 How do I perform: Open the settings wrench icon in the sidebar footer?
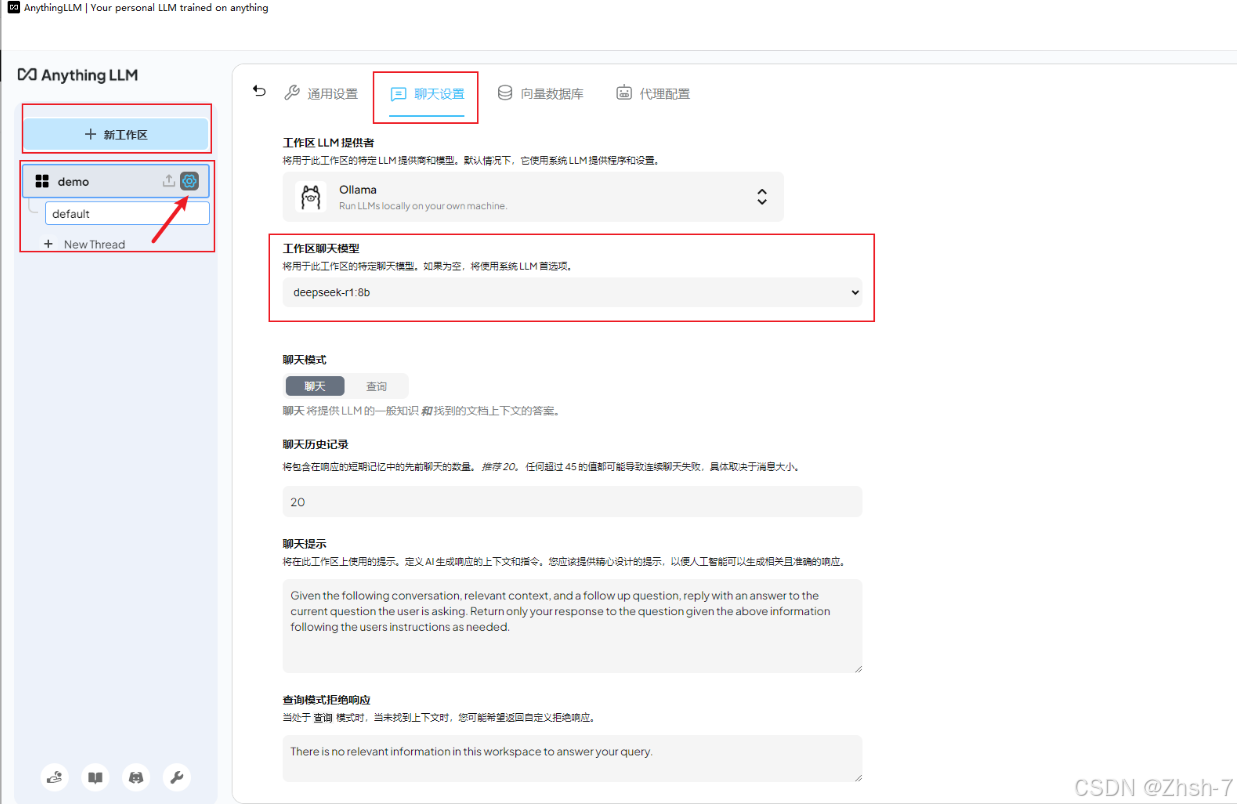click(x=176, y=776)
